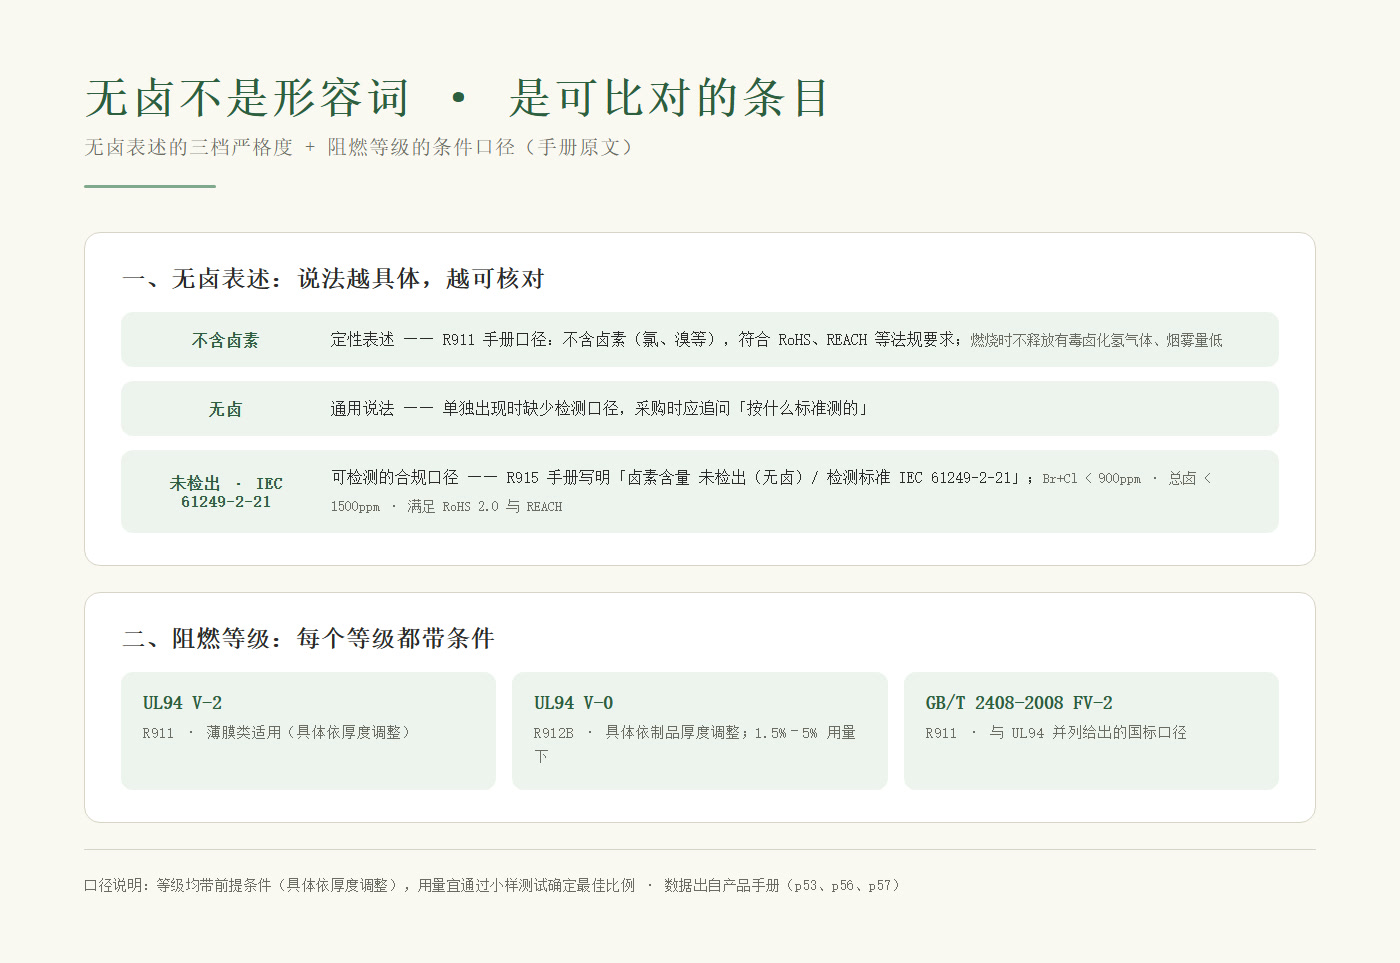Click the heading 一、无卤表述:说法越具体,越可核对
1400x963 pixels.
point(333,279)
